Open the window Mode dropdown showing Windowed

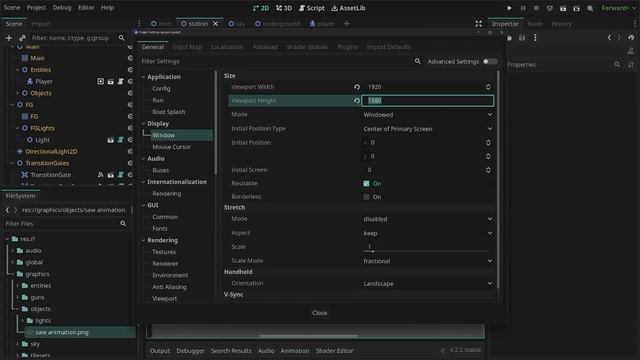(427, 115)
